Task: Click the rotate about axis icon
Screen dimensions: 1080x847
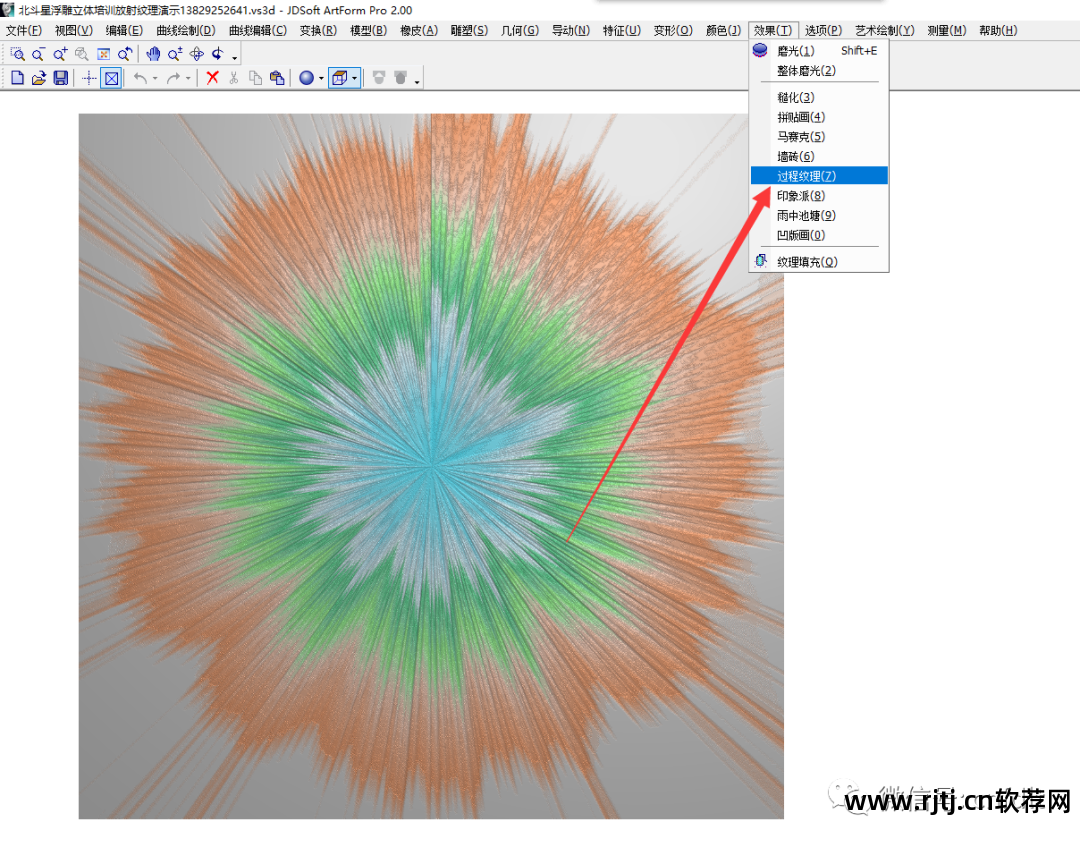Action: click(x=218, y=54)
